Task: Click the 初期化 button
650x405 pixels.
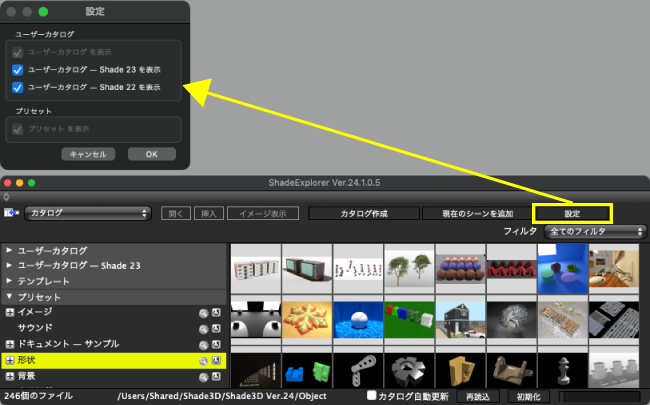Action: pos(529,396)
